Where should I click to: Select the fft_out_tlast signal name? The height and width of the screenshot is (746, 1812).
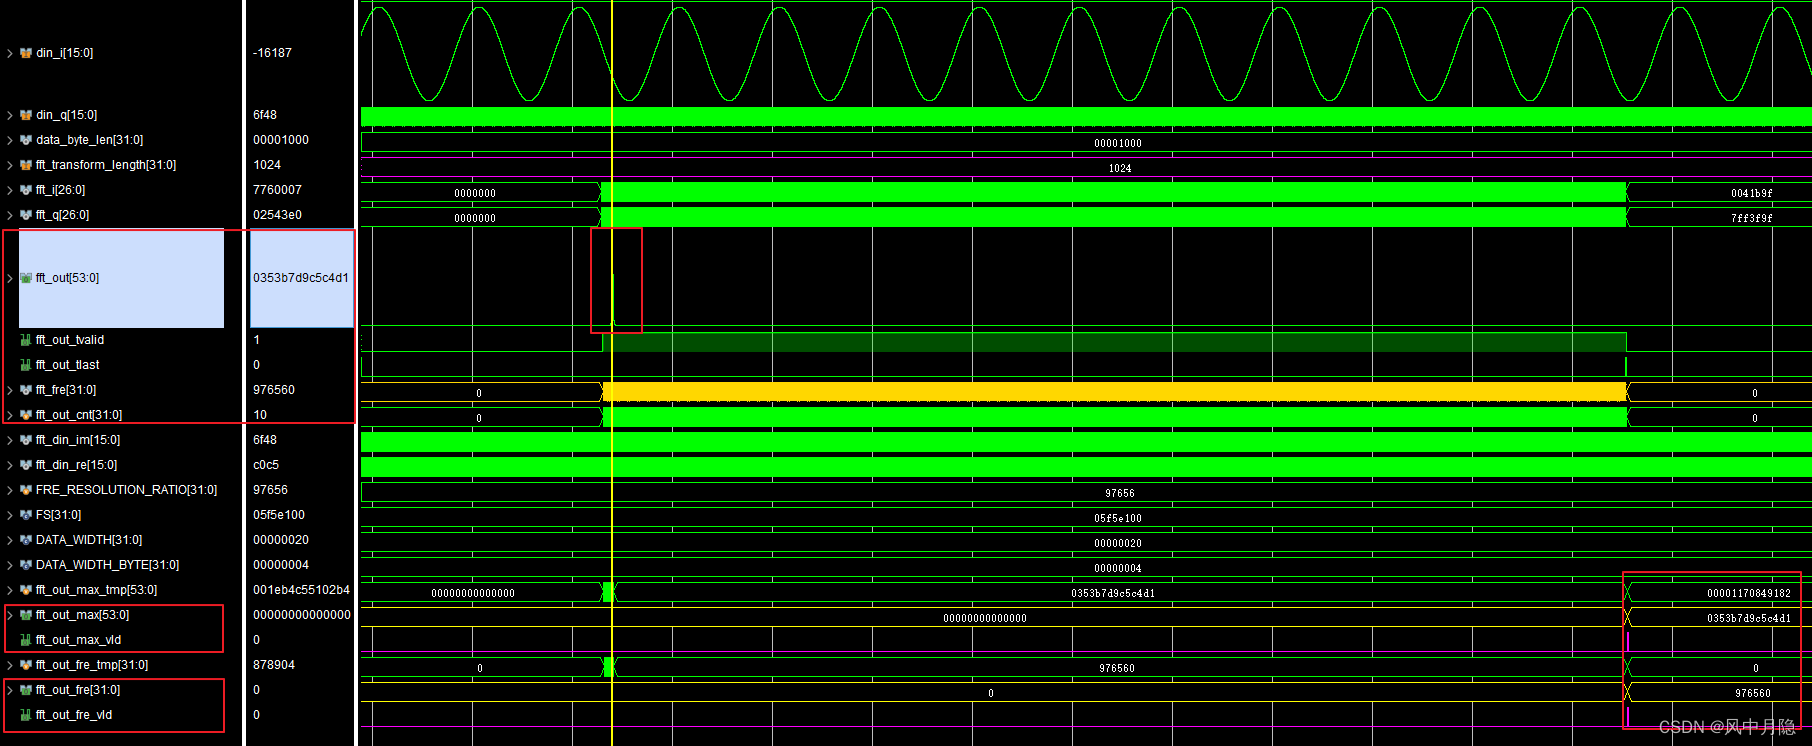68,365
